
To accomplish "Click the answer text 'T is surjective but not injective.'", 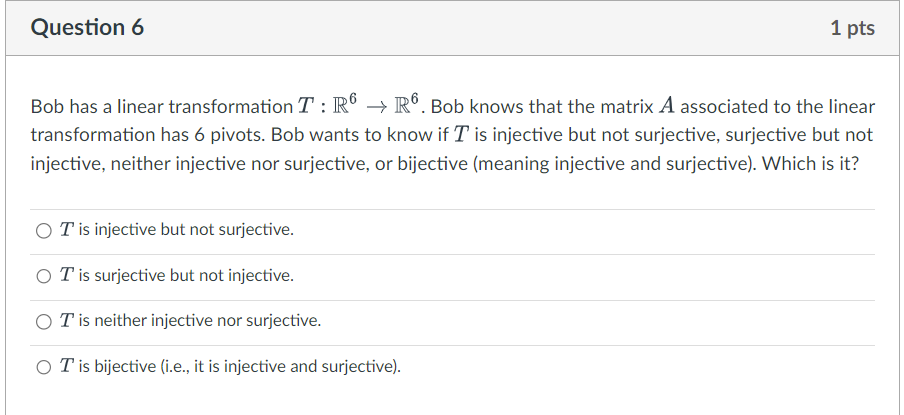I will pos(176,275).
